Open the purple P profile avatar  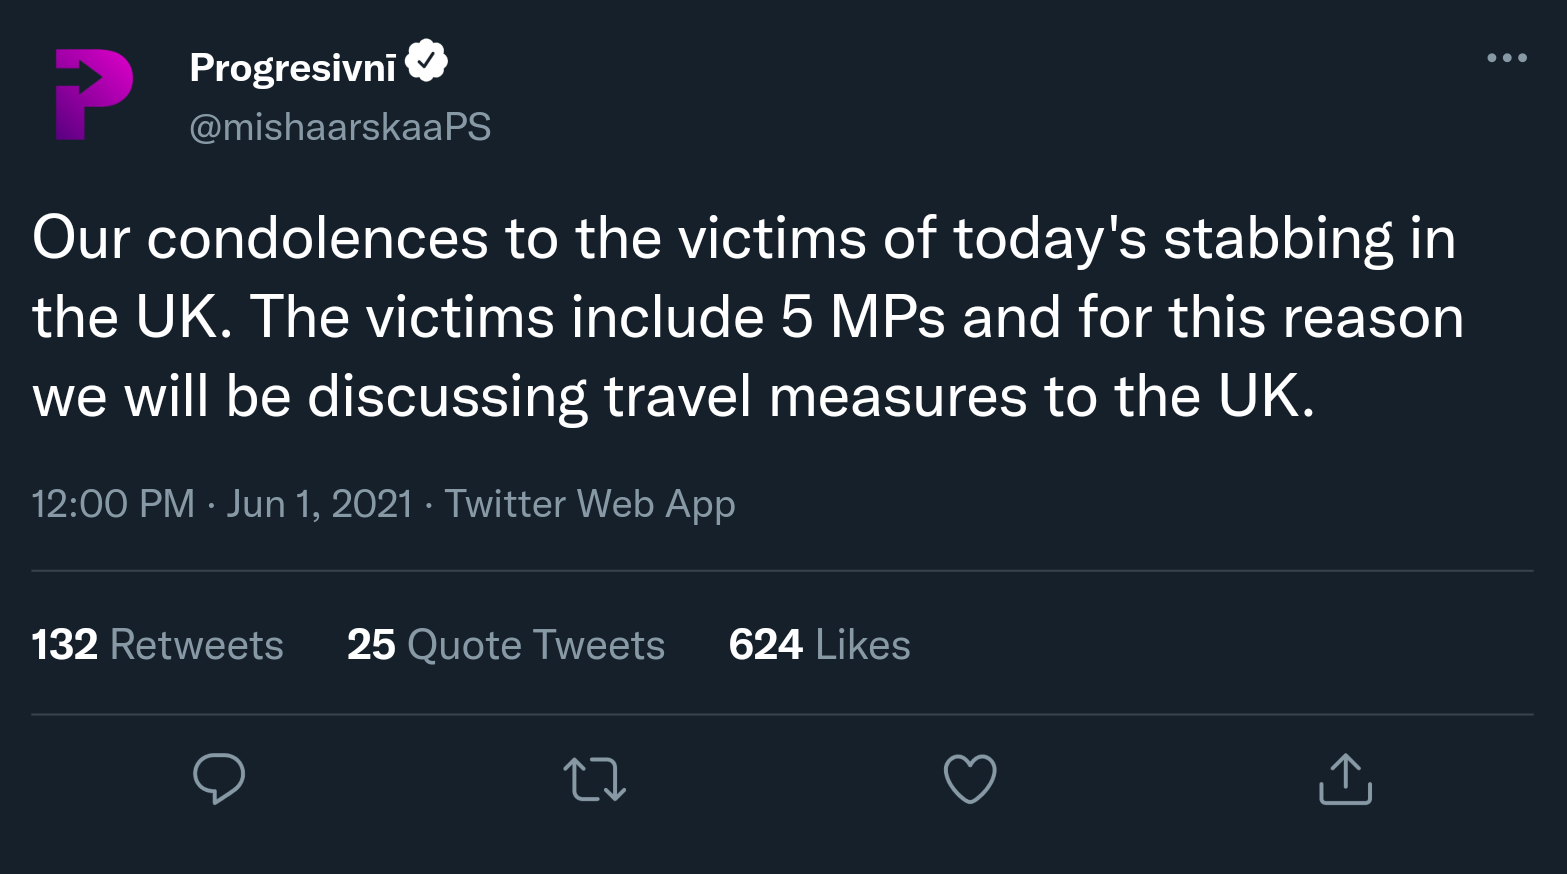93,94
